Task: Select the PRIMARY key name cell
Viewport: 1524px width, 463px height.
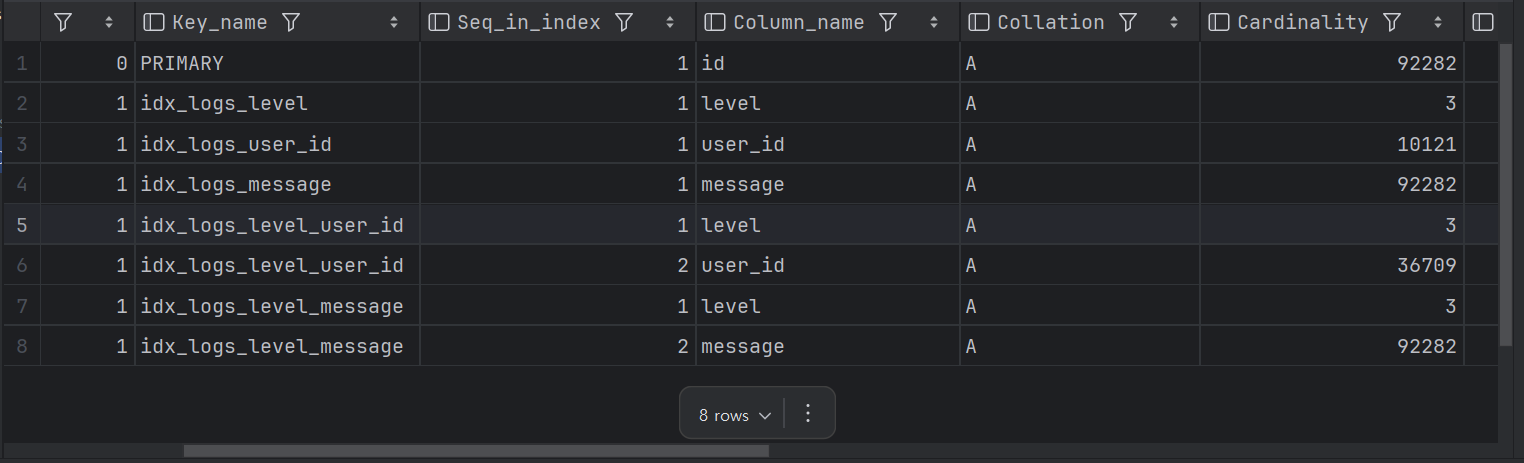Action: [182, 63]
